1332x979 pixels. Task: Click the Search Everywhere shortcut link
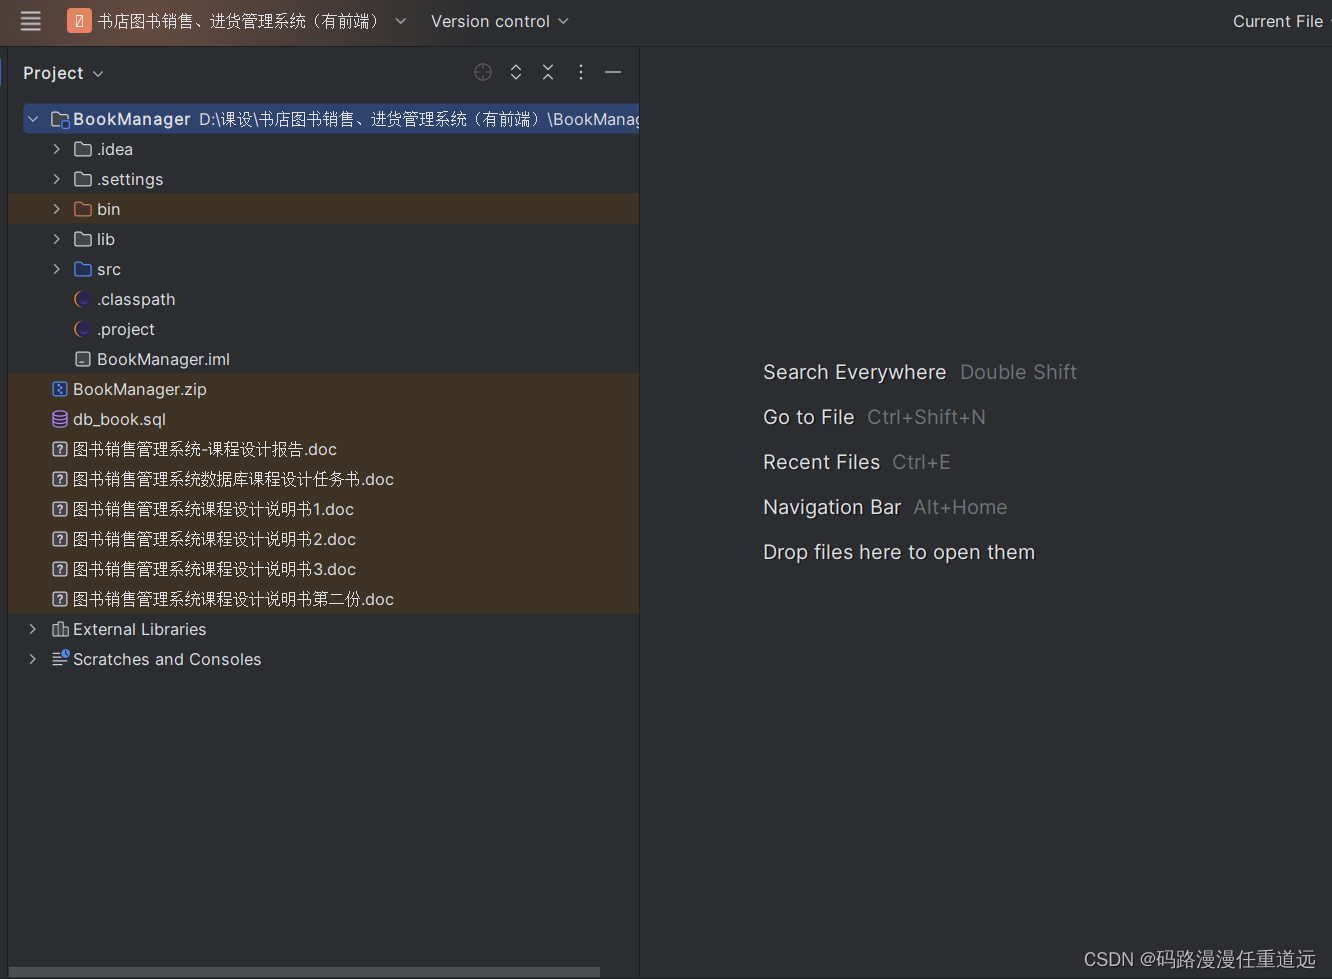tap(854, 371)
